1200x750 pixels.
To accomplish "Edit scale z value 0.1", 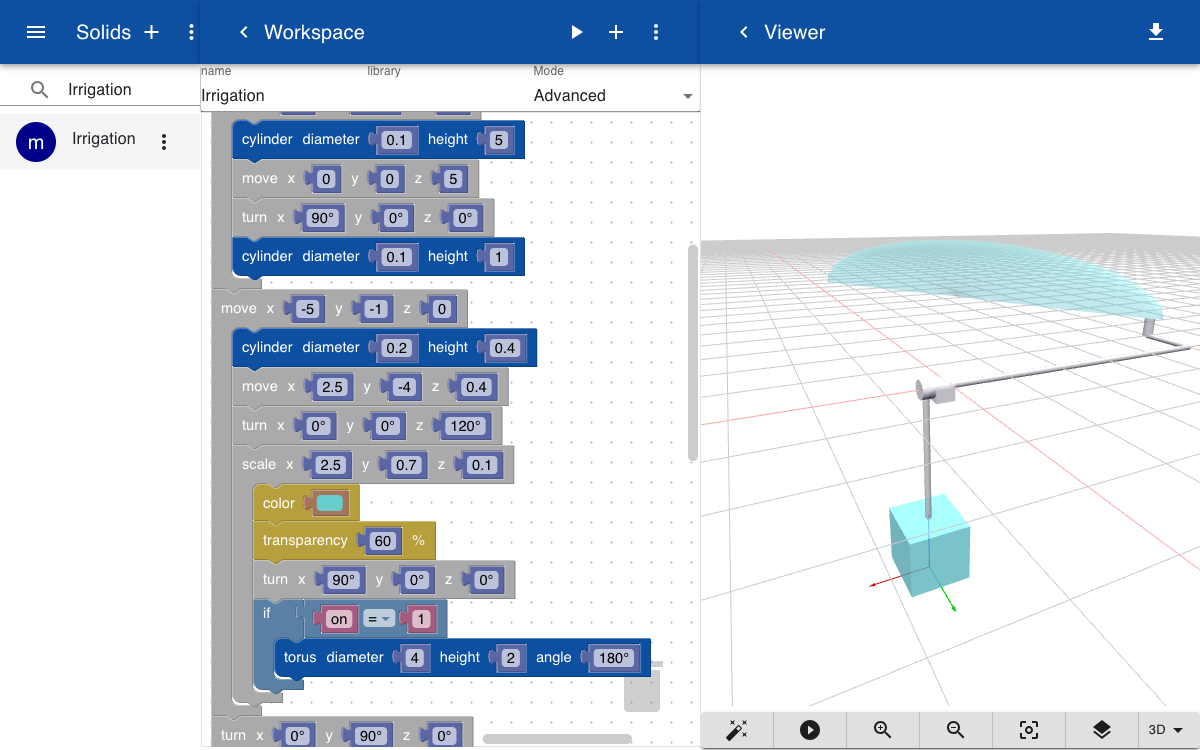I will coord(482,465).
